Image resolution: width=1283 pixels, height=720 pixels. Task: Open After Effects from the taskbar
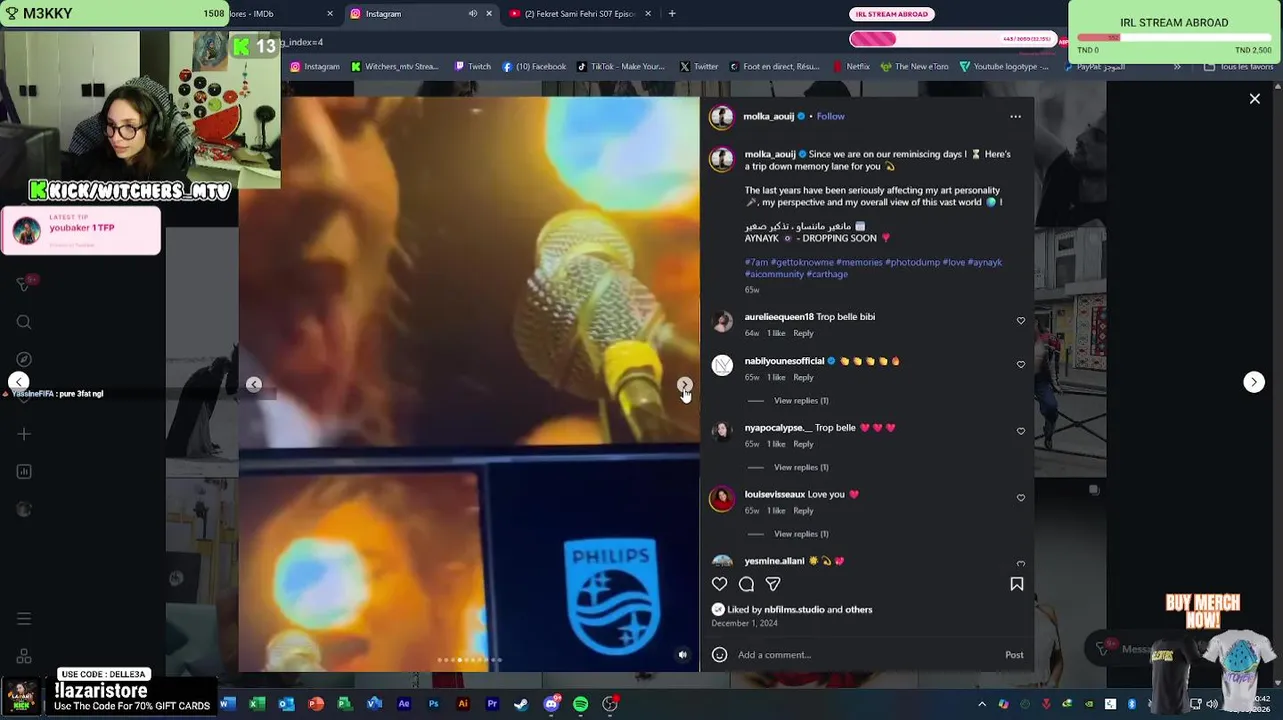403,704
